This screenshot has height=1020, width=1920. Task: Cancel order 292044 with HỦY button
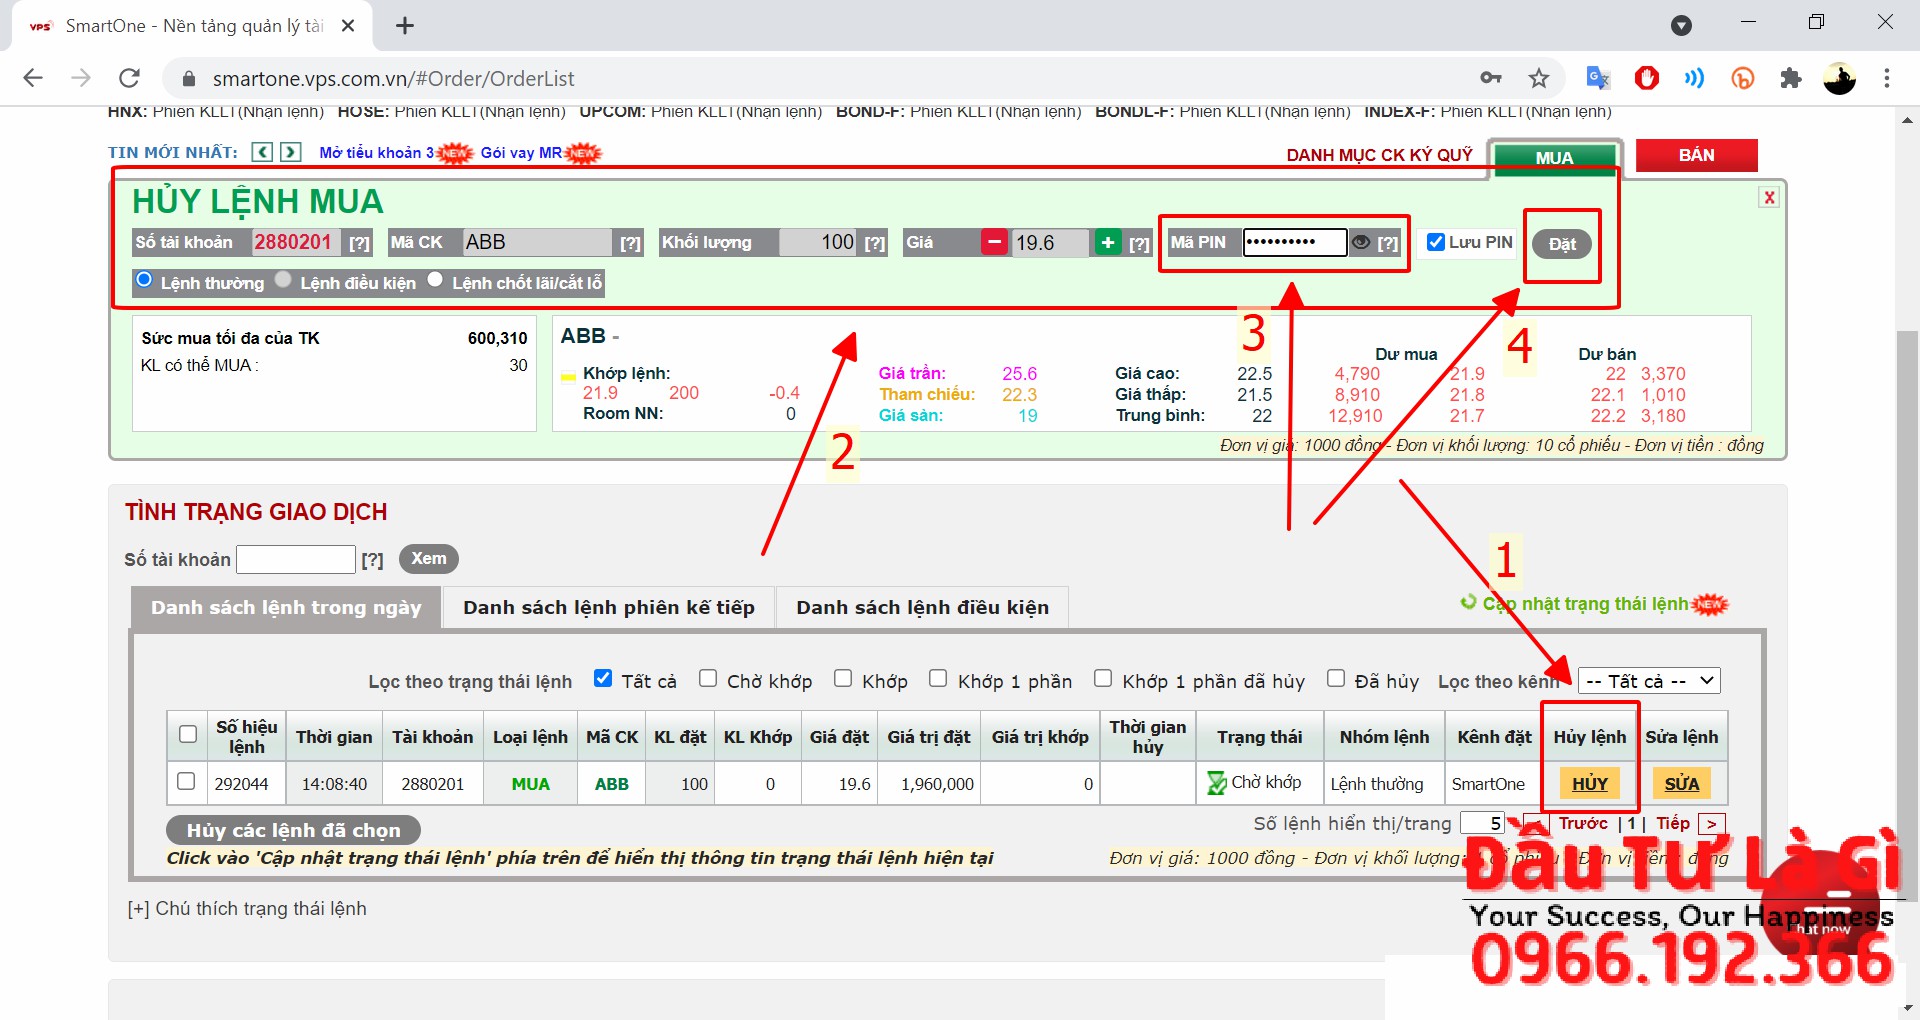click(x=1589, y=783)
